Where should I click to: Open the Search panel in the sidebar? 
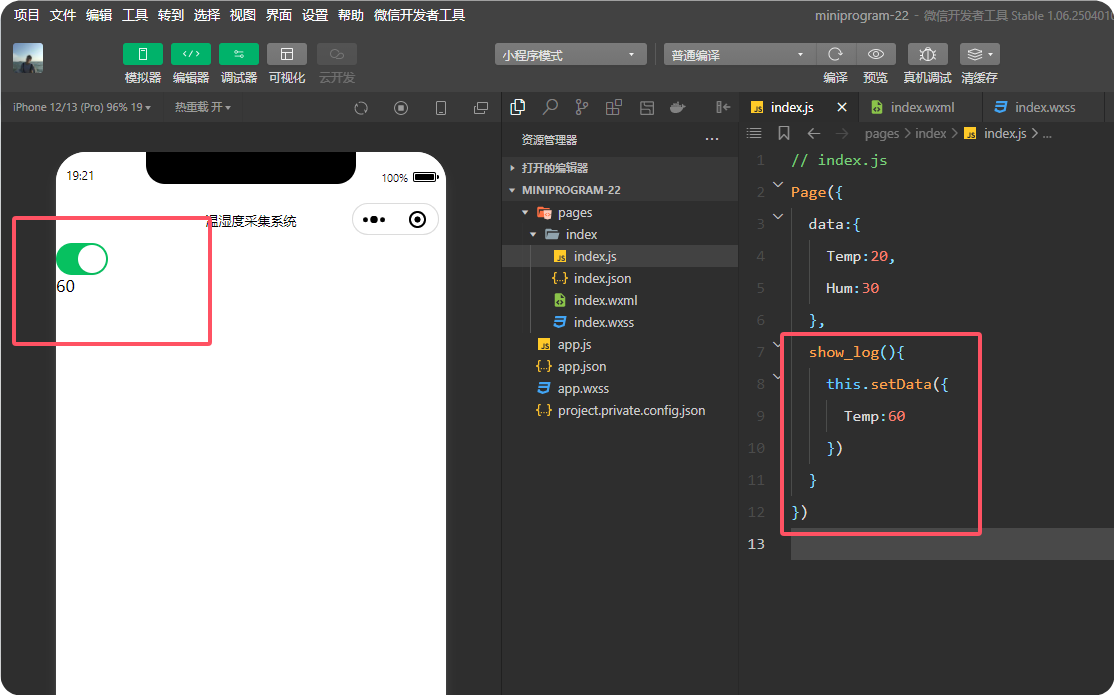[x=549, y=106]
